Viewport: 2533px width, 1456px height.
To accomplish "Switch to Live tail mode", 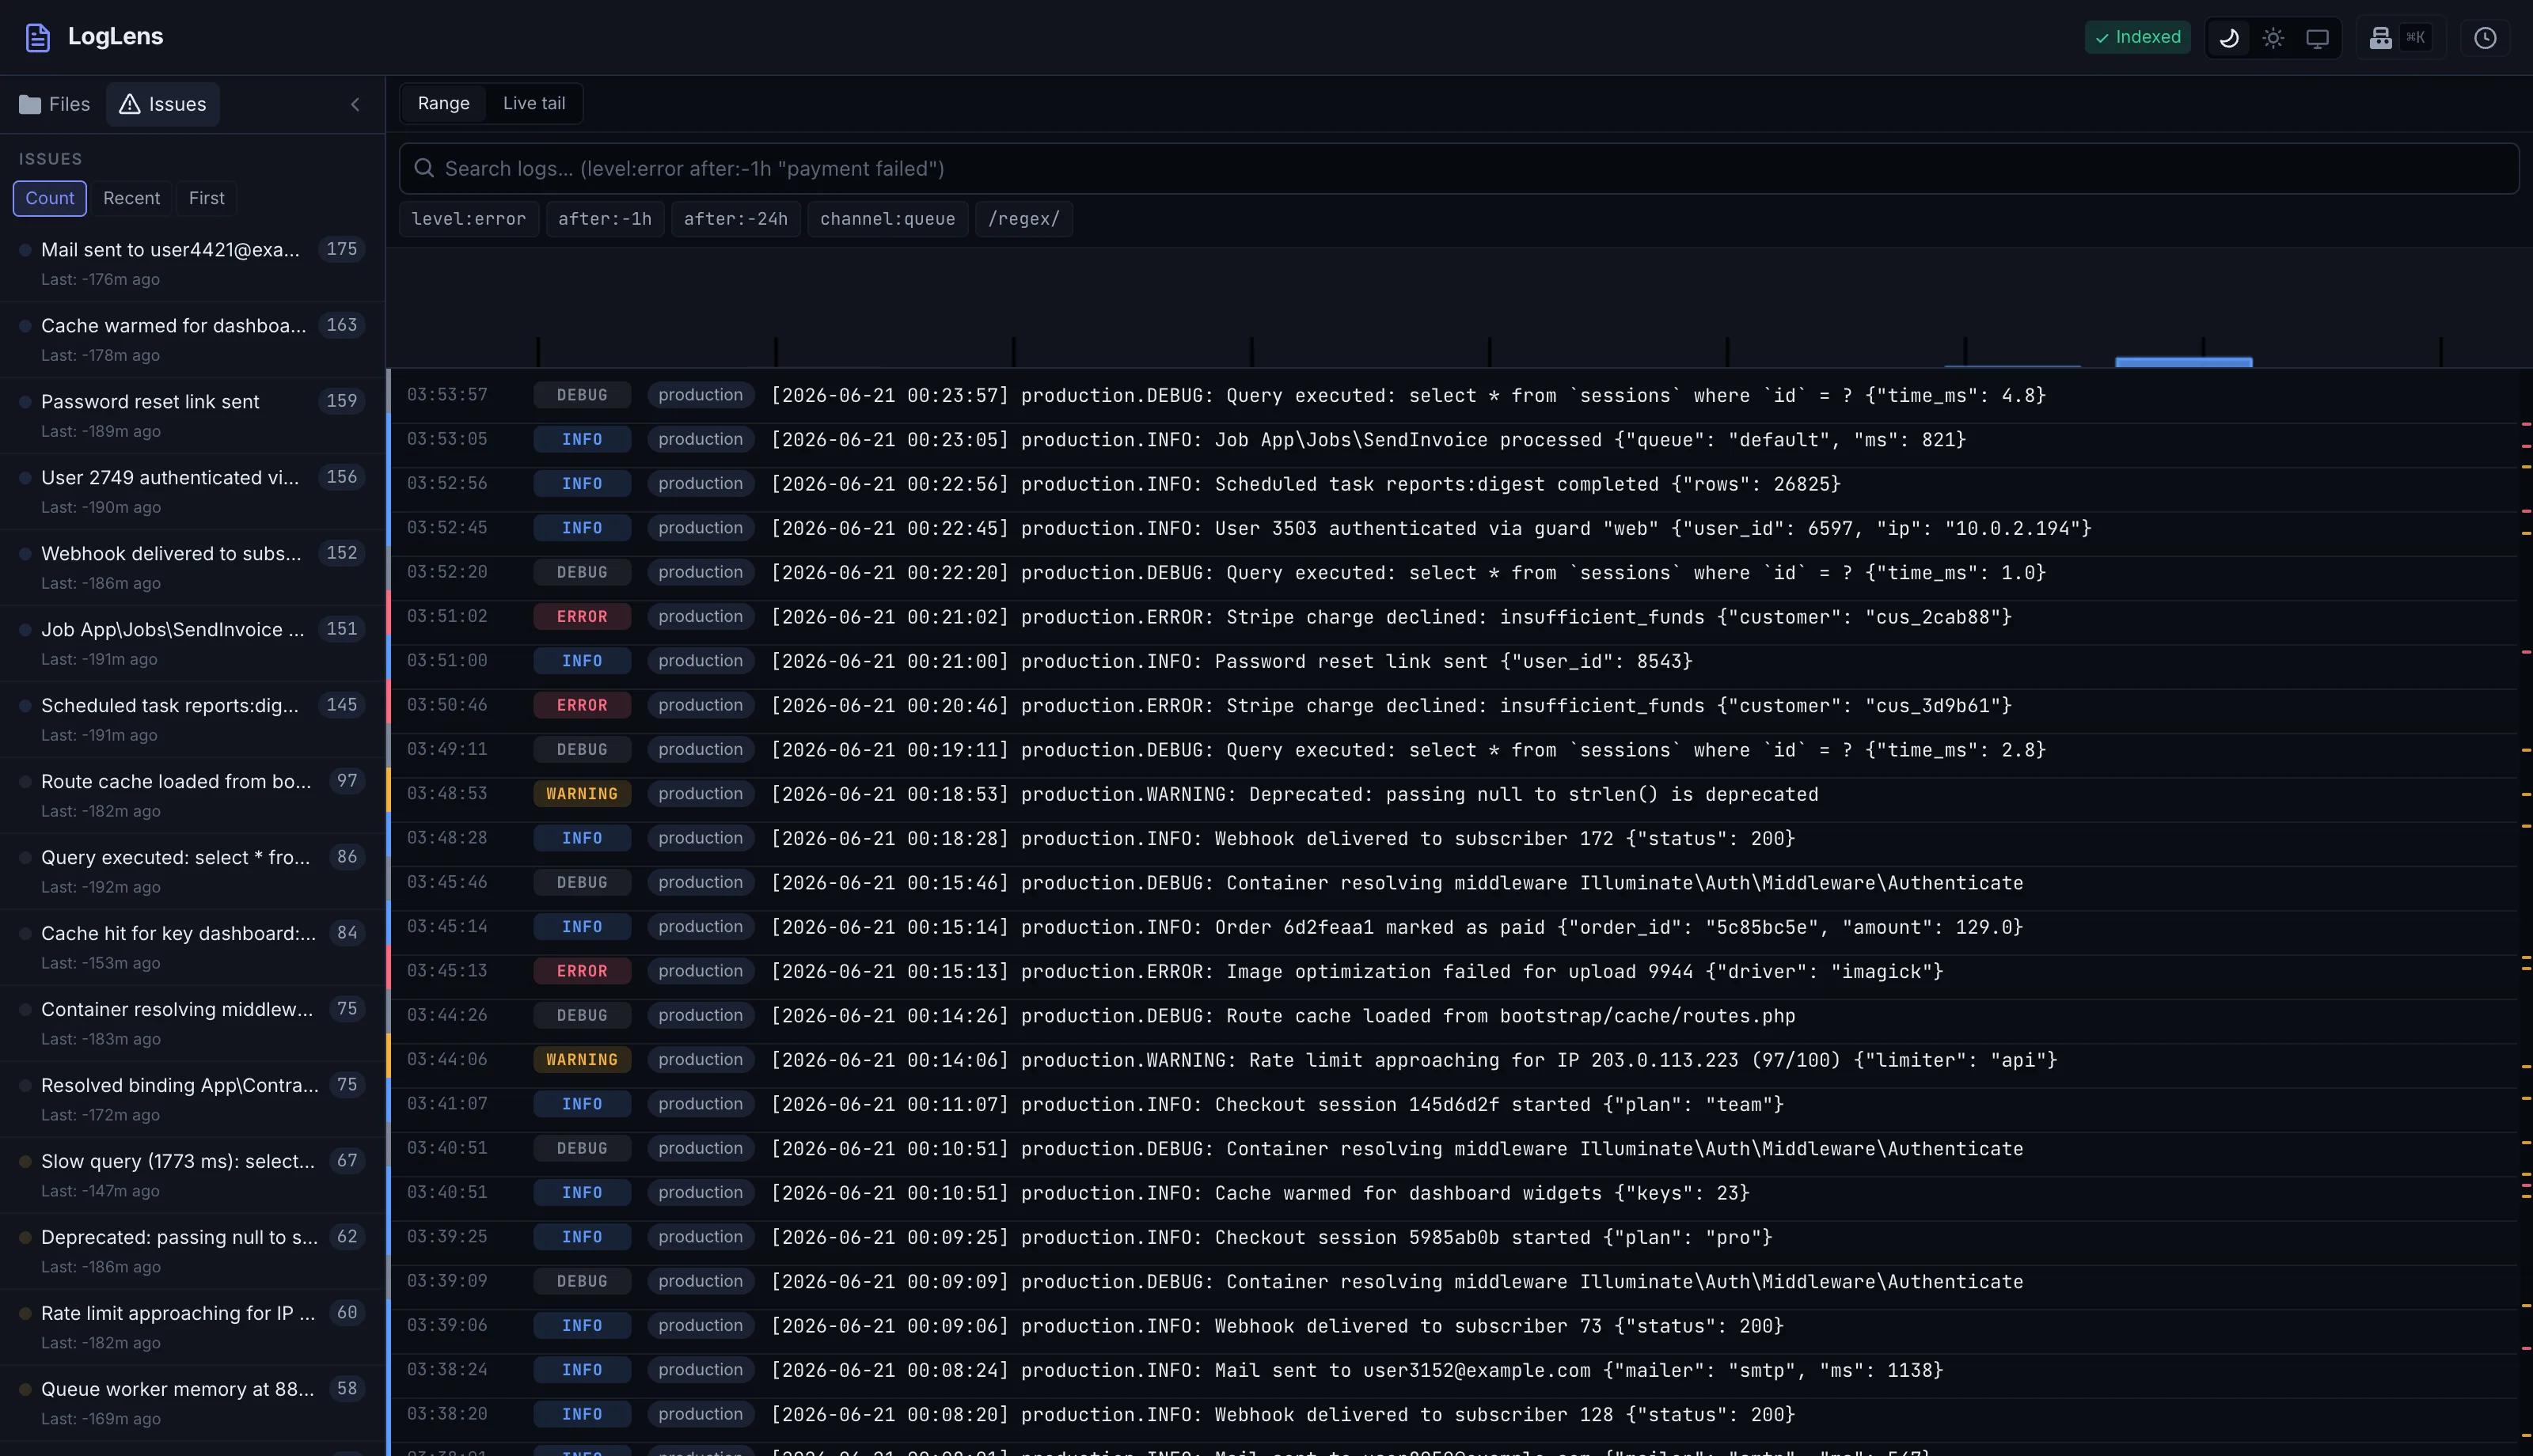I will click(534, 103).
